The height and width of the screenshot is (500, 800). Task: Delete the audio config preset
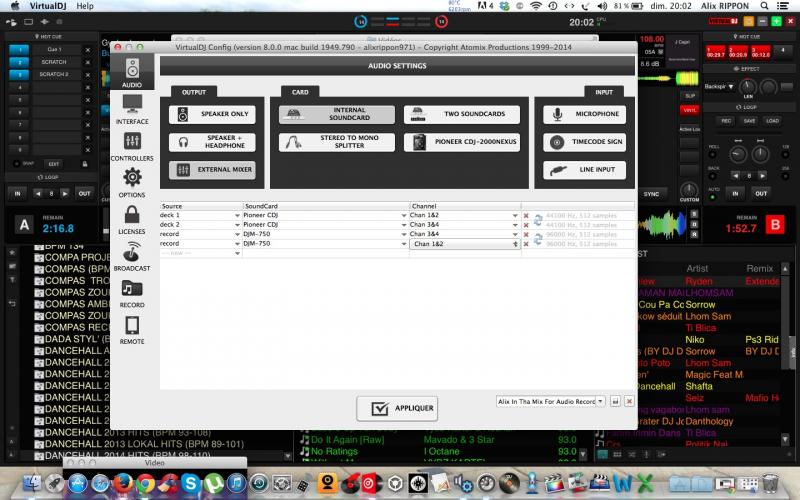pyautogui.click(x=629, y=402)
